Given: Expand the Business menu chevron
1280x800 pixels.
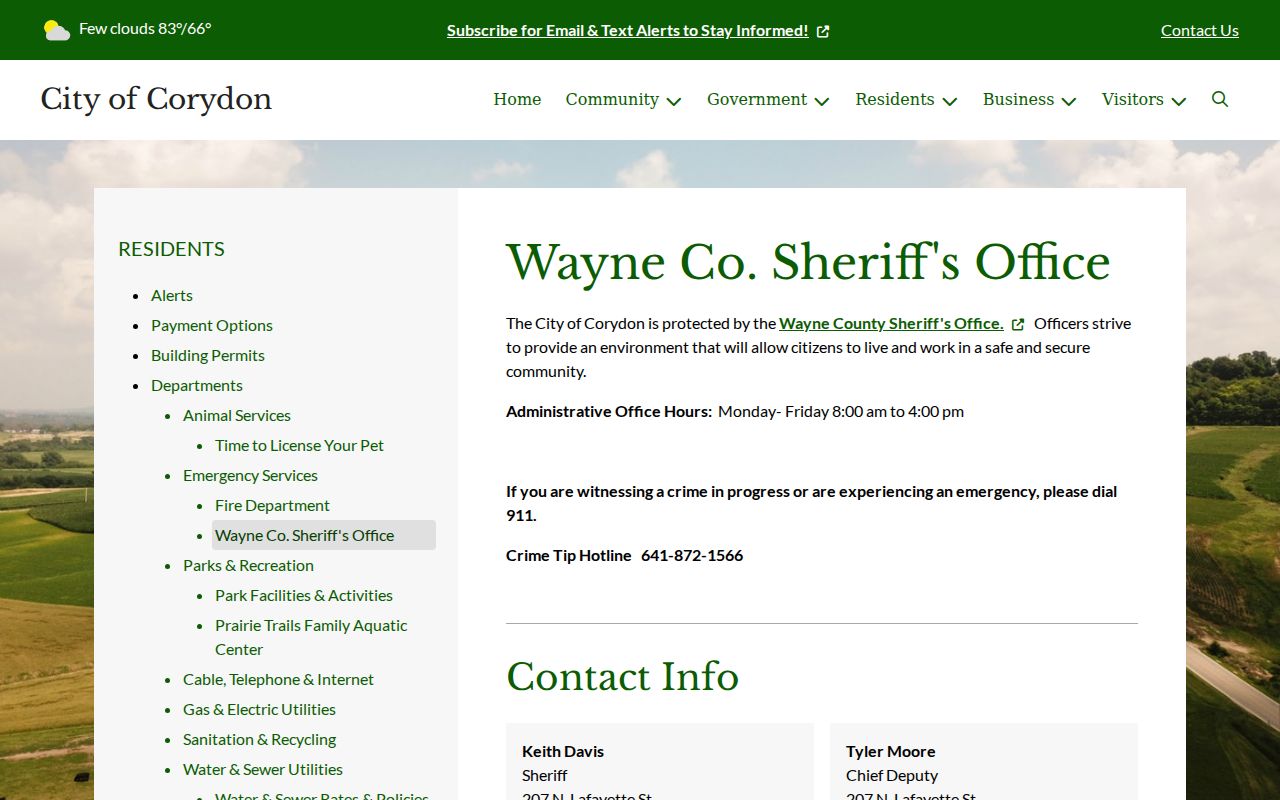Looking at the screenshot, I should pos(1069,101).
